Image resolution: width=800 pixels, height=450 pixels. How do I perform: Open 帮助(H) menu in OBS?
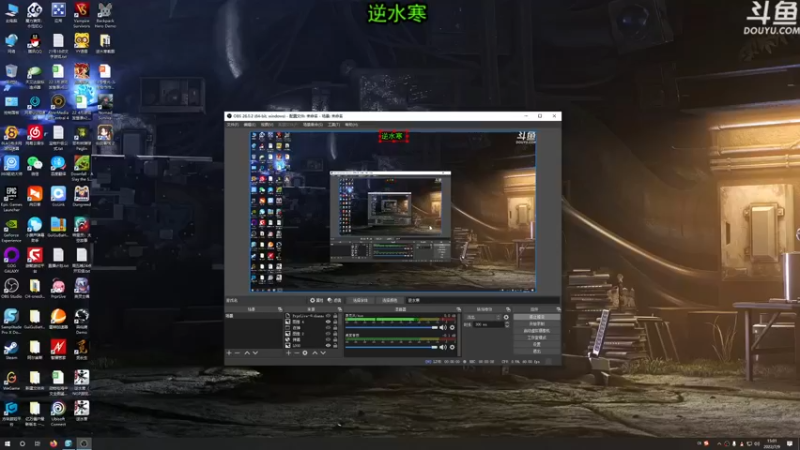pos(351,124)
